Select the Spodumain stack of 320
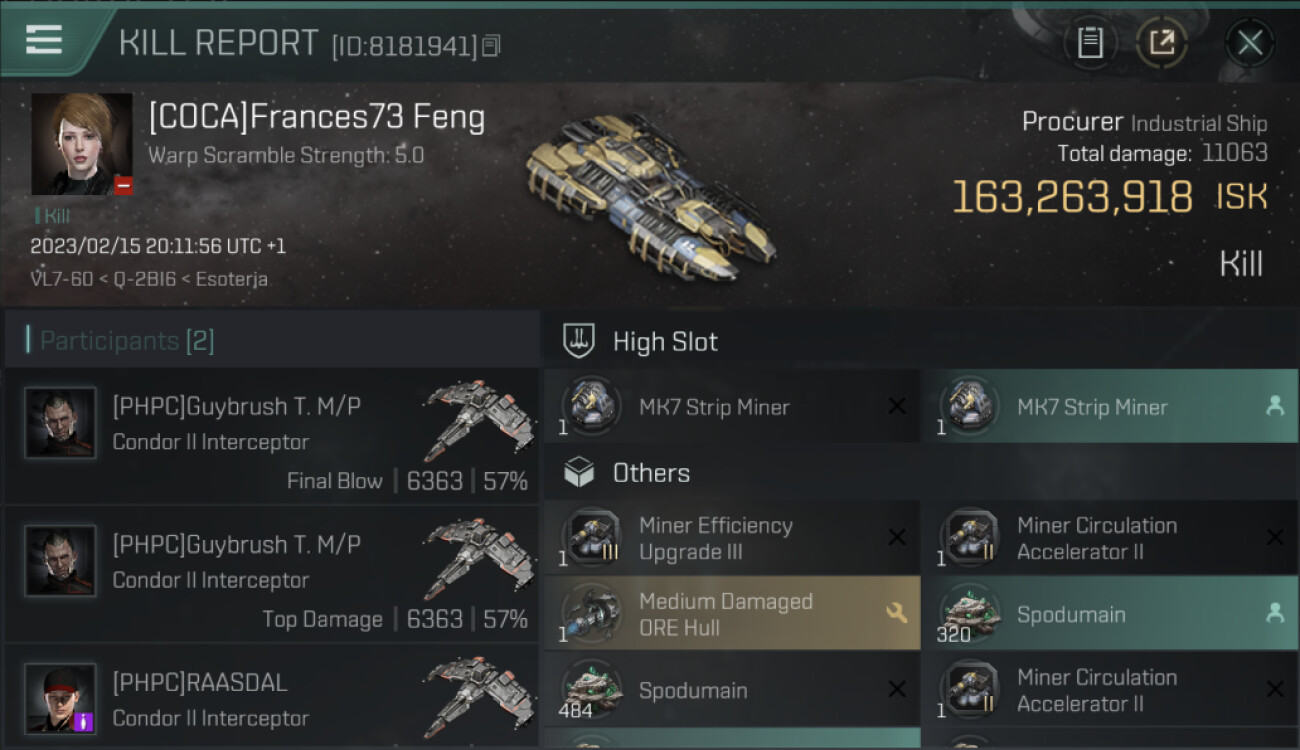The image size is (1300, 750). tap(1110, 614)
